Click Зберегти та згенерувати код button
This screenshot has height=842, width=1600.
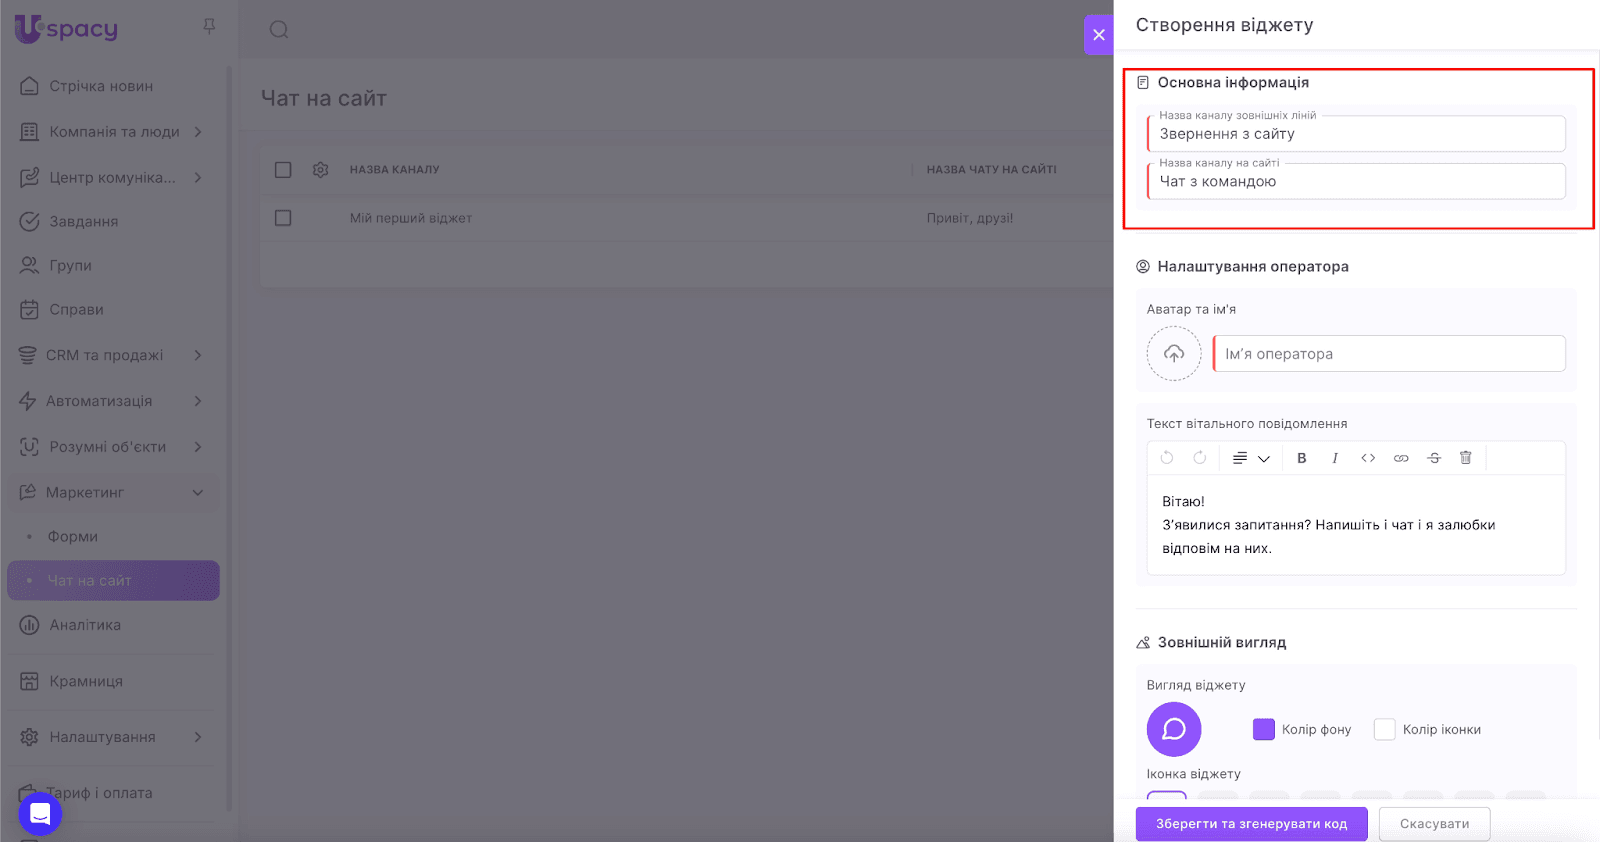click(1251, 824)
